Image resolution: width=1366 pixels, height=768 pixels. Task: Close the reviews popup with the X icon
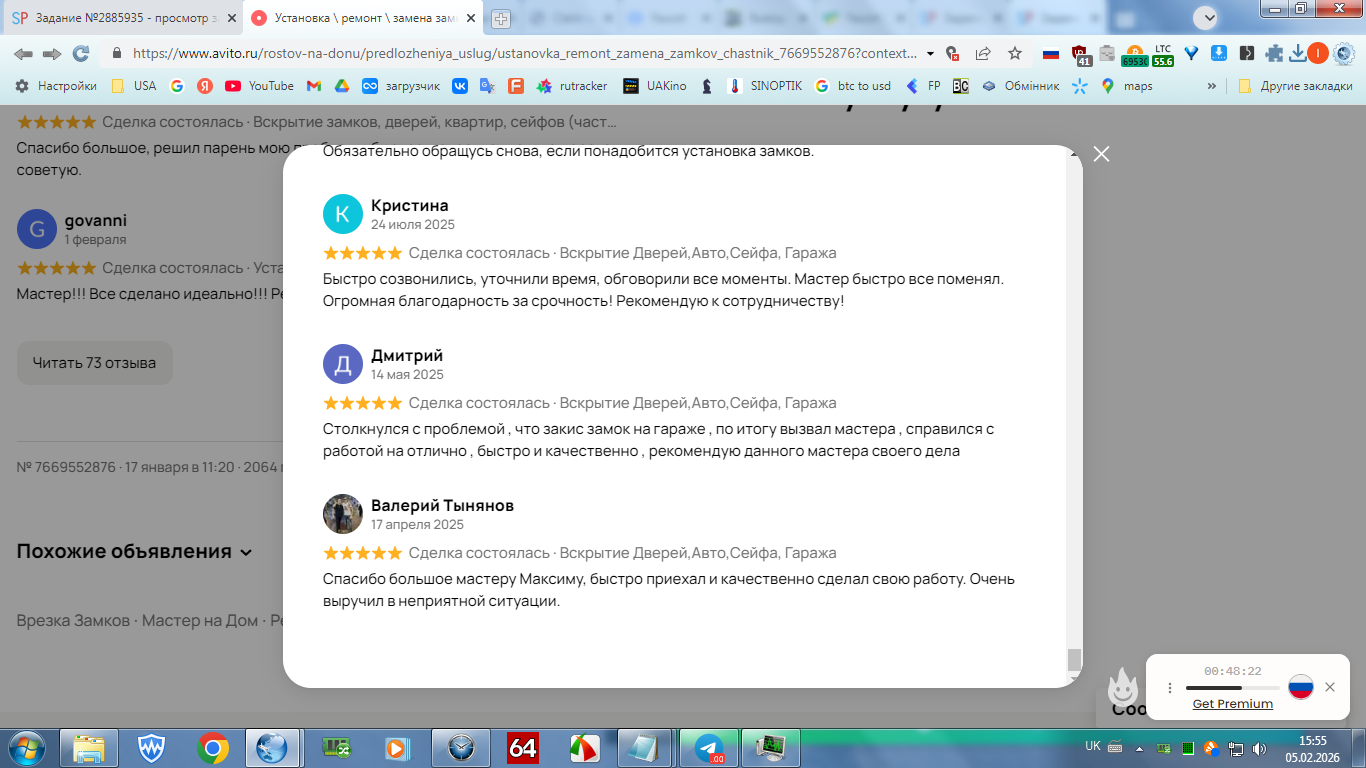[x=1101, y=154]
